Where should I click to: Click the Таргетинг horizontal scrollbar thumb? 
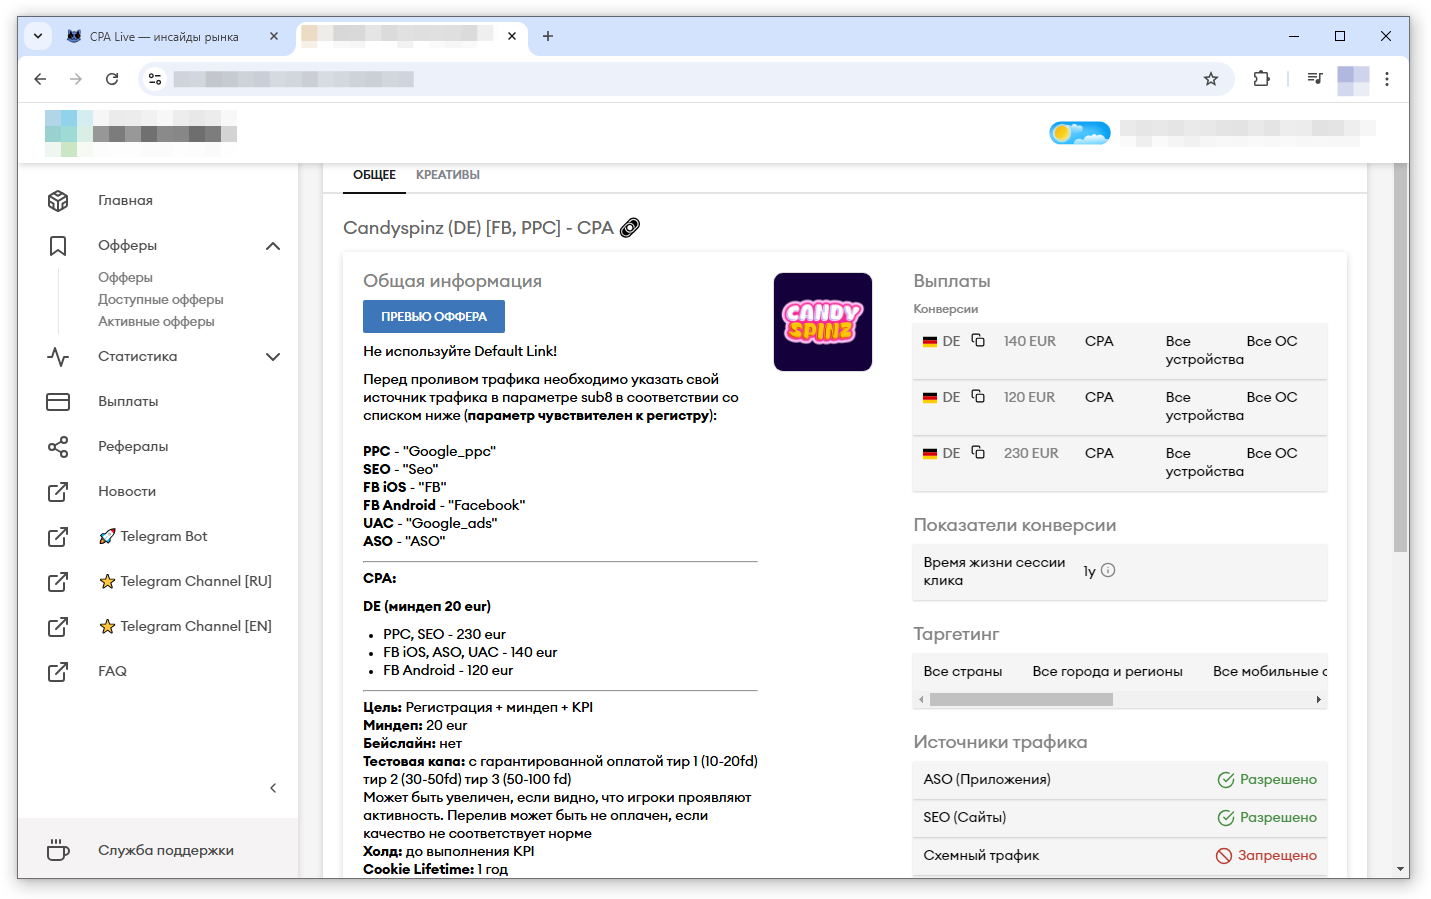coord(1021,700)
